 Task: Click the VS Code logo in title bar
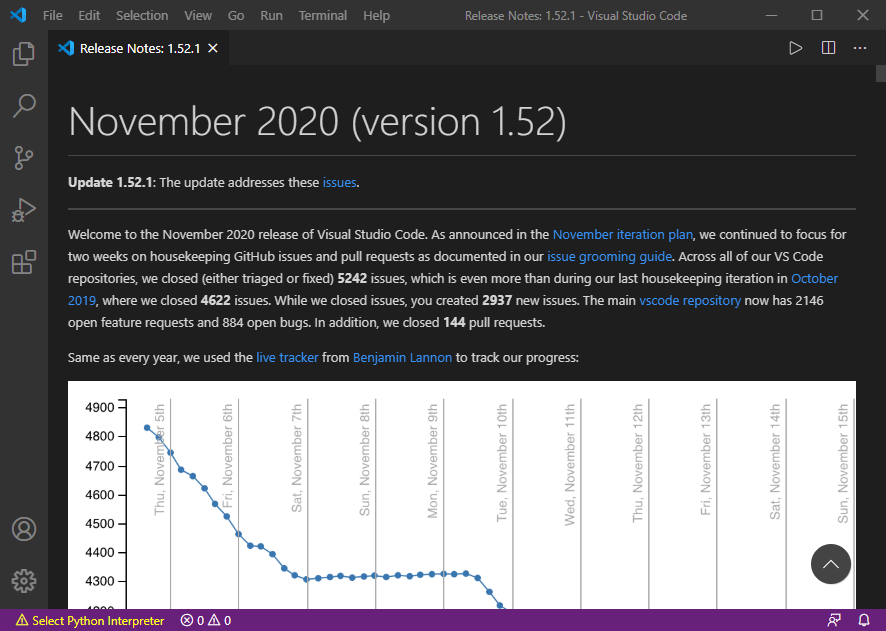pos(18,15)
